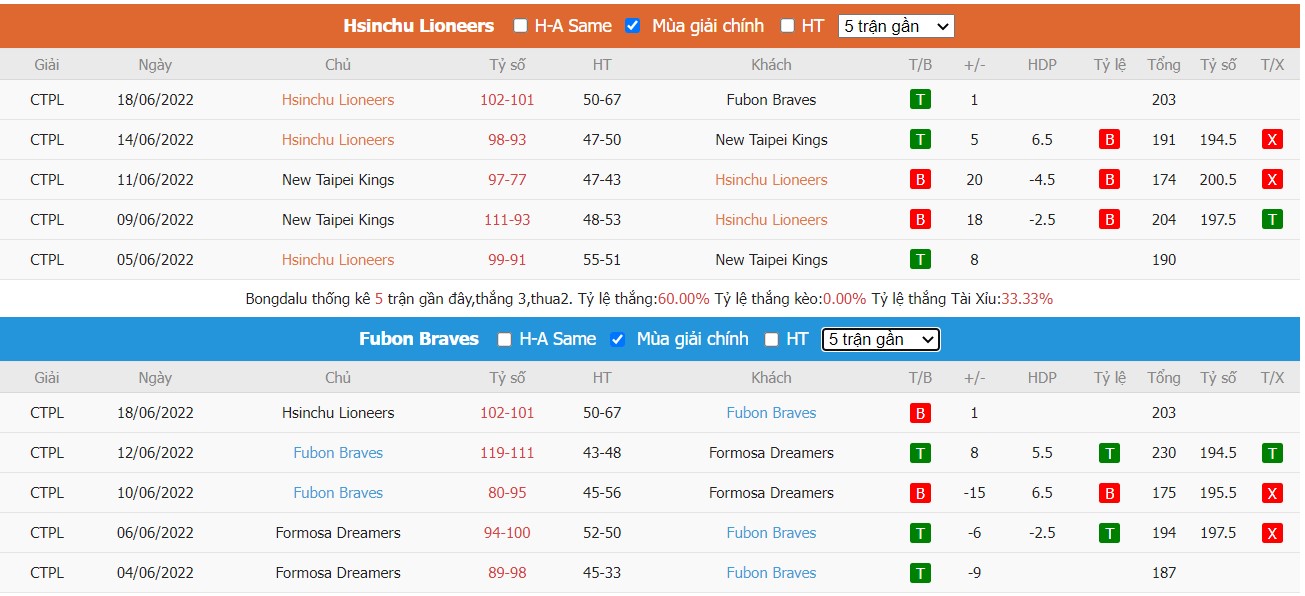The width and height of the screenshot is (1305, 596).
Task: Tick H-A Same checkbox in Fubon Braves header
Action: pyautogui.click(x=504, y=339)
